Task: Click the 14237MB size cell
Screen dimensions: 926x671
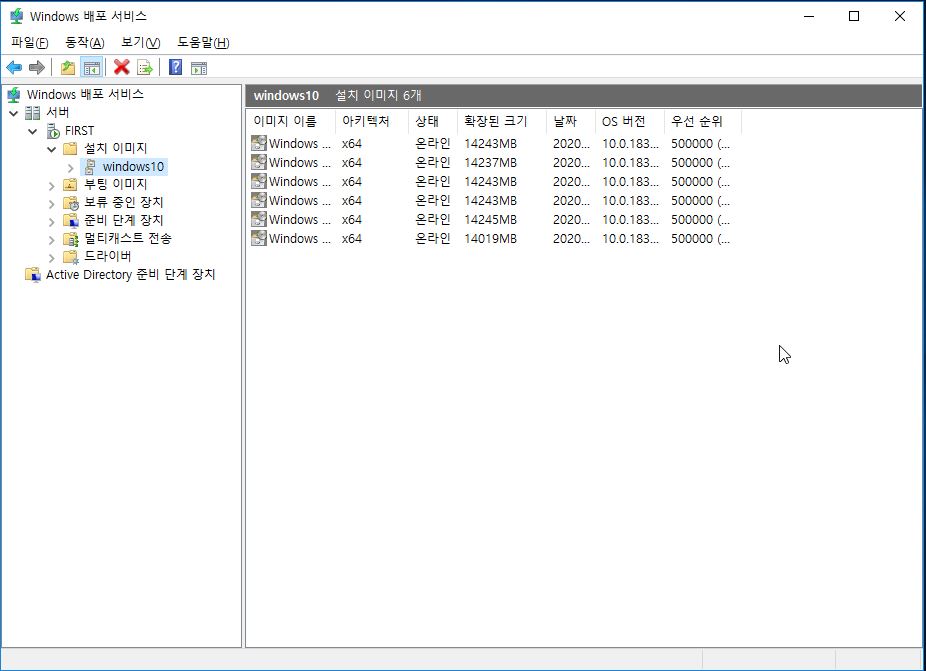Action: pos(490,162)
